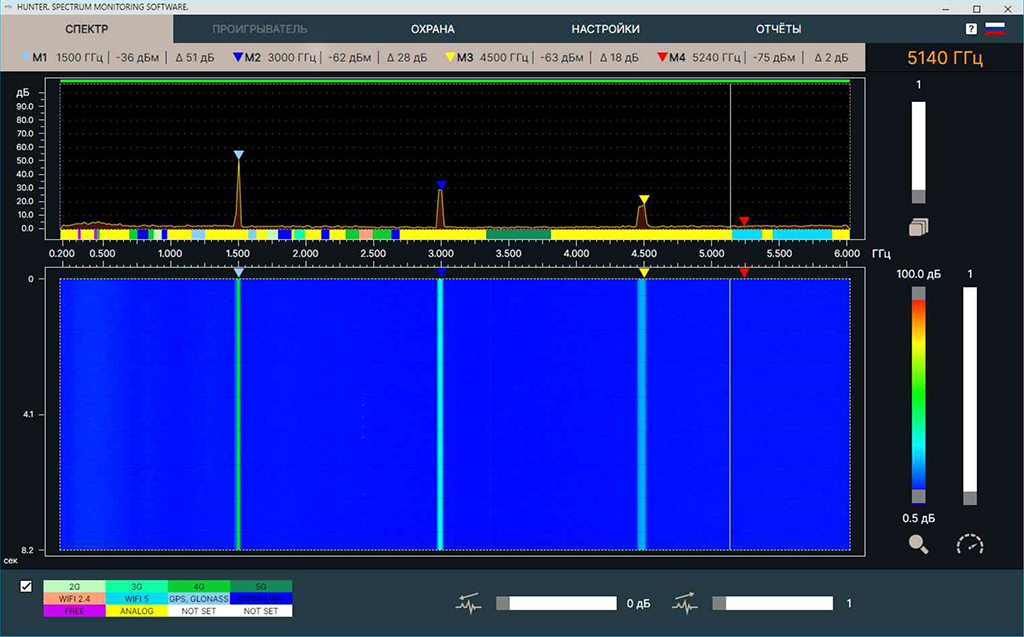This screenshot has height=637, width=1024.
Task: Click the light blue strip at 4.500 in waterfall
Action: click(x=642, y=414)
